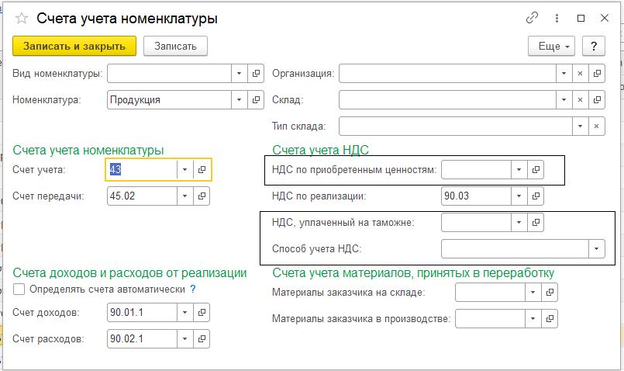Expand the Организация dropdown

point(564,73)
